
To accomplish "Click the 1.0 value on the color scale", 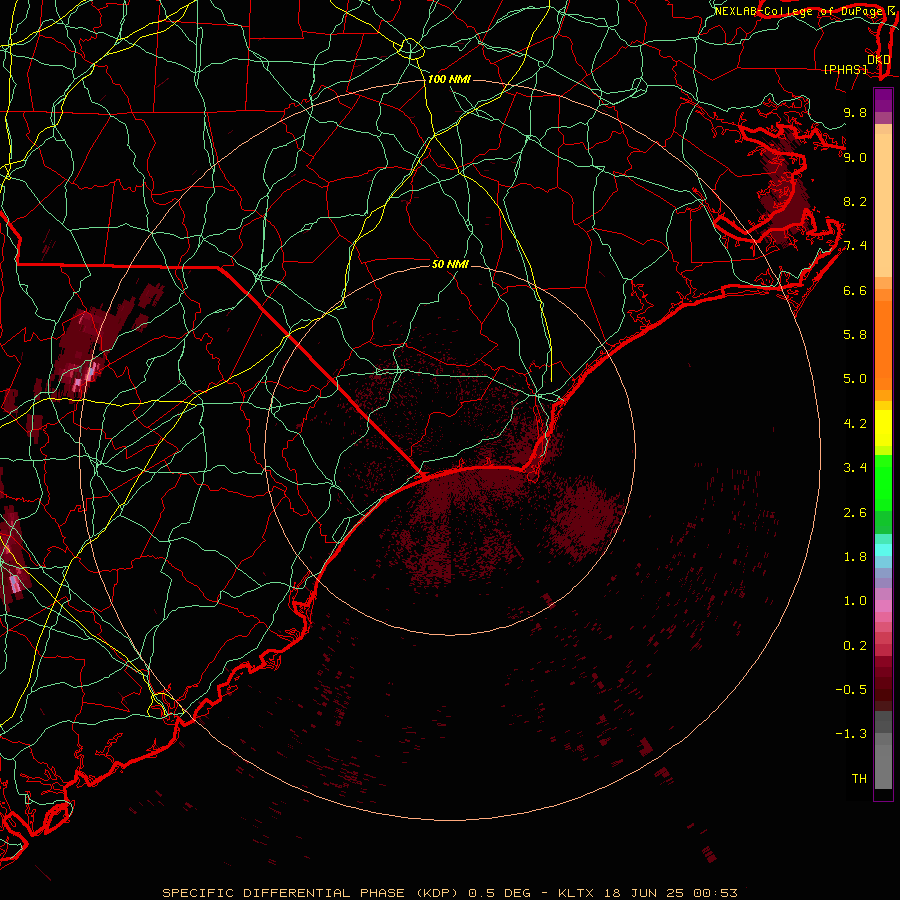I will click(855, 601).
